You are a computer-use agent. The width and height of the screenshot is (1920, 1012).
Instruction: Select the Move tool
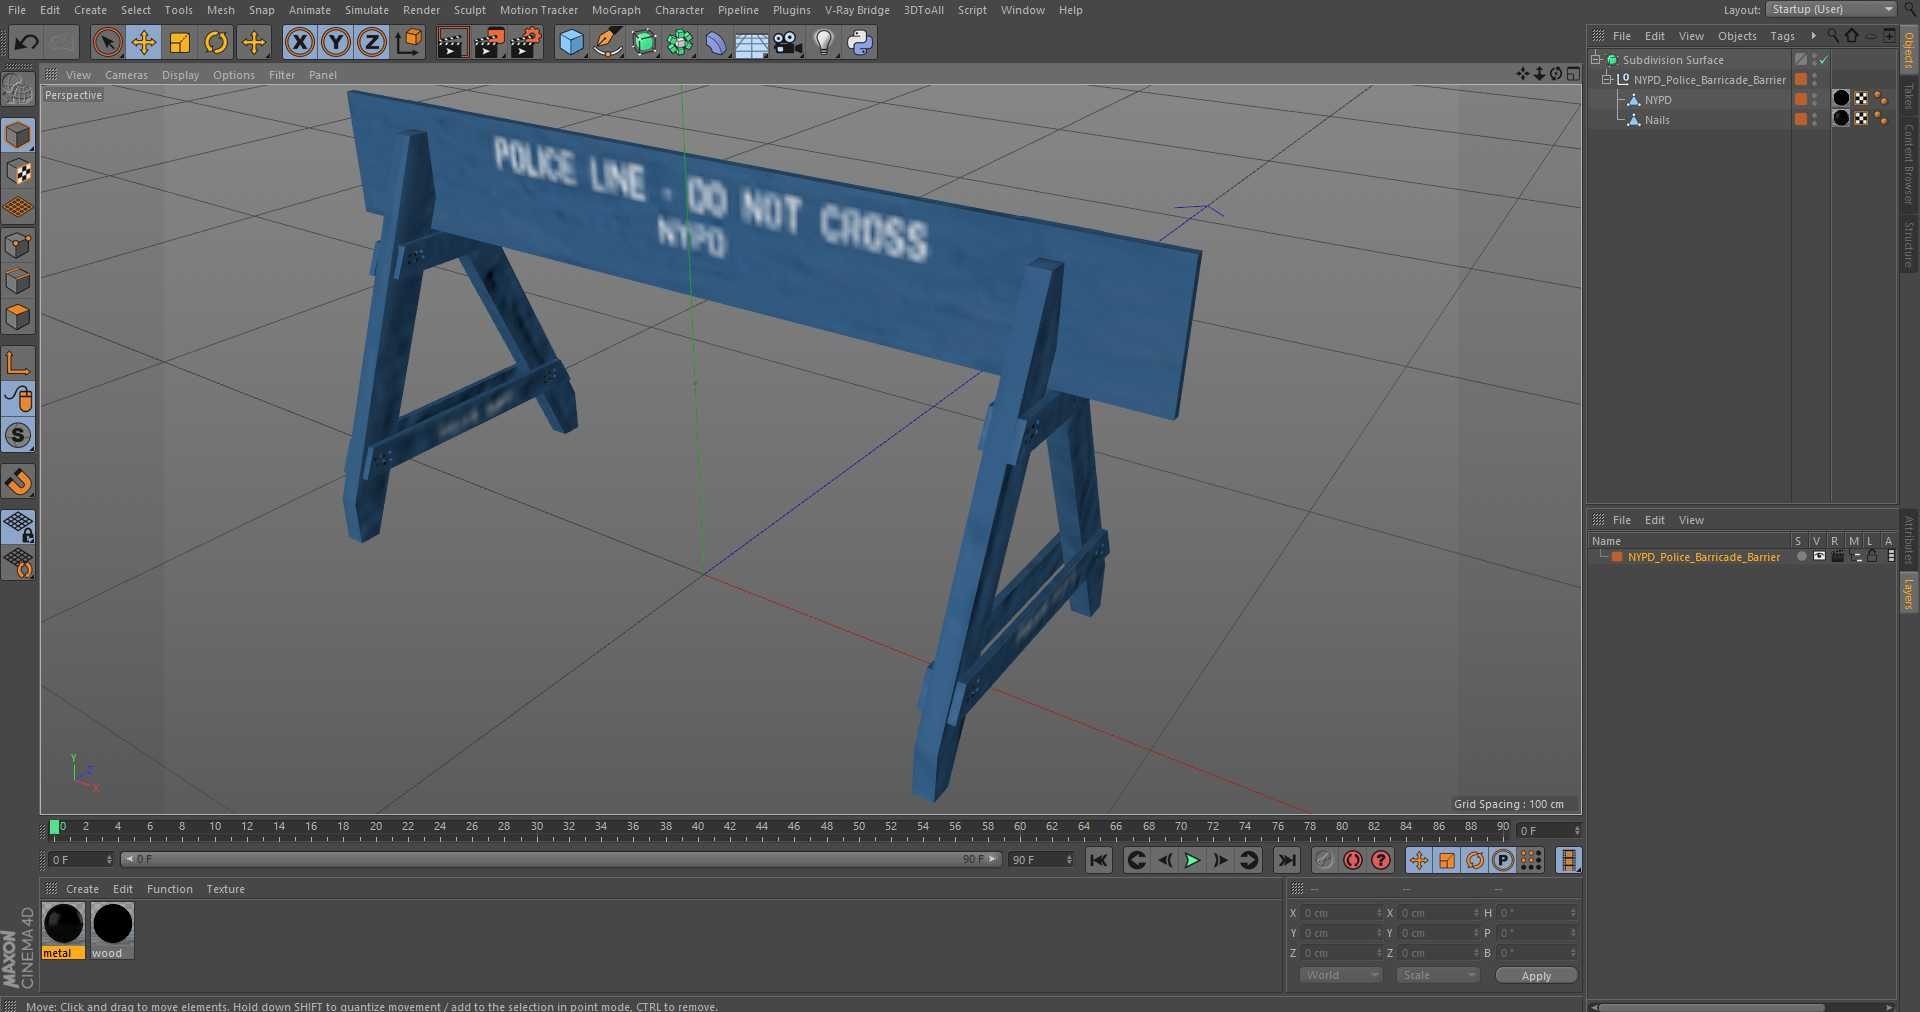(x=143, y=42)
